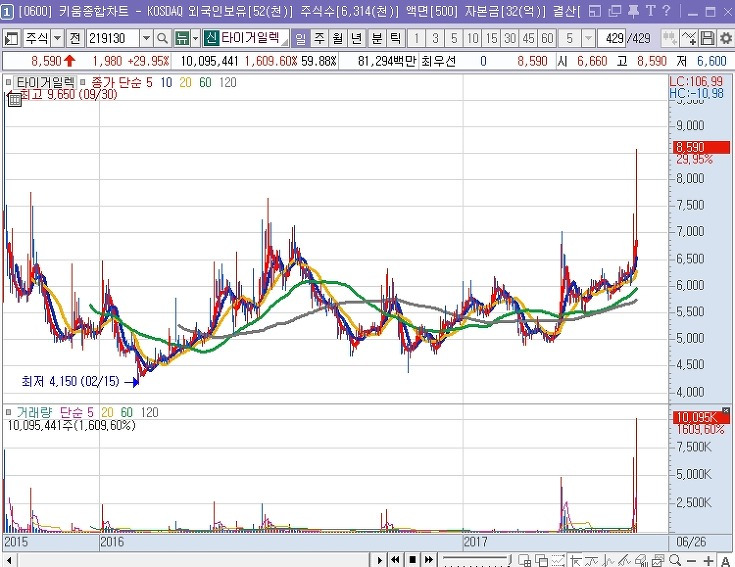Pin the window with the pushpin icon
This screenshot has width=735, height=567.
633,11
